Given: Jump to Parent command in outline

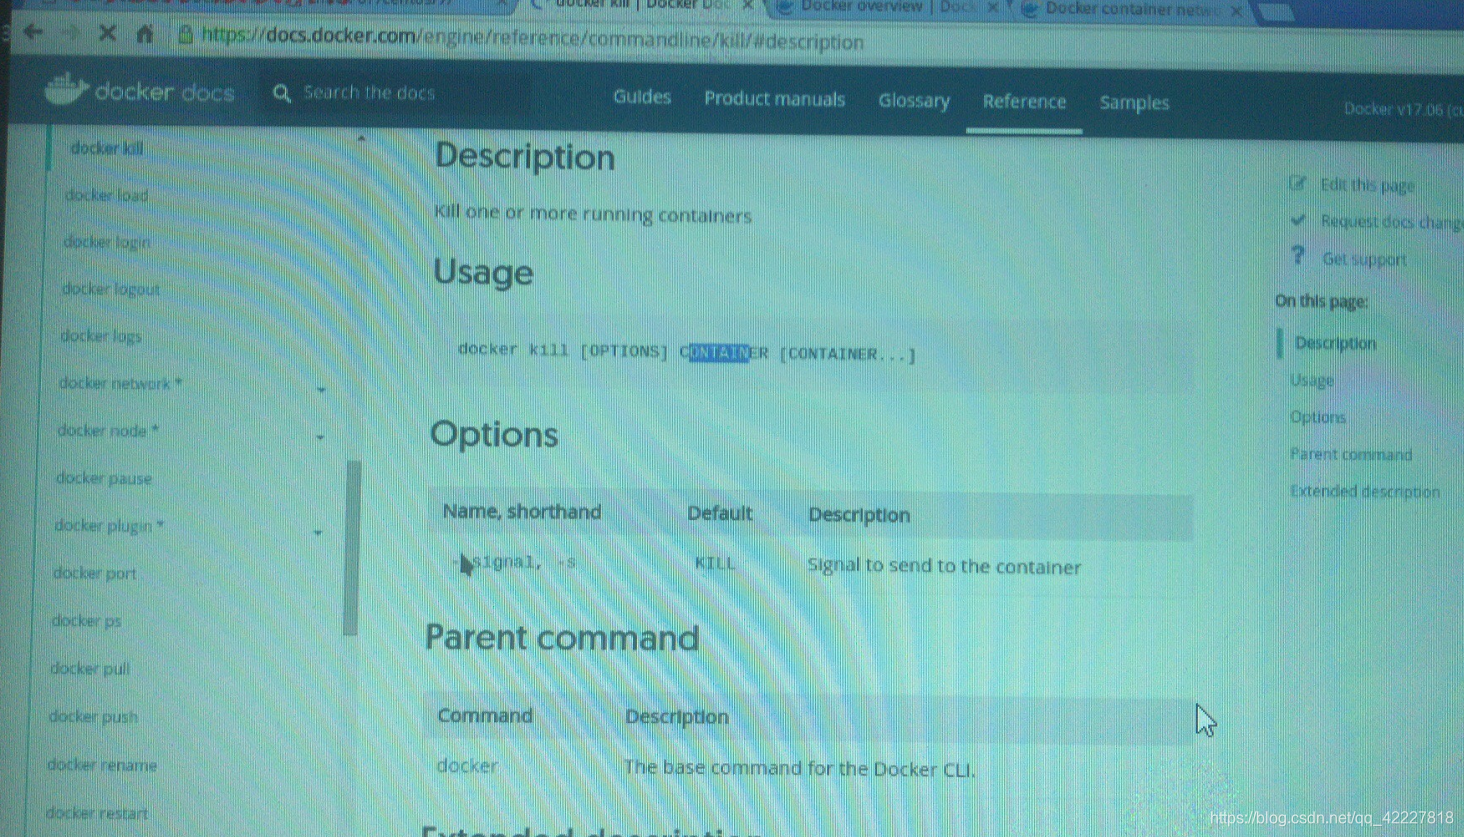Looking at the screenshot, I should tap(1351, 454).
